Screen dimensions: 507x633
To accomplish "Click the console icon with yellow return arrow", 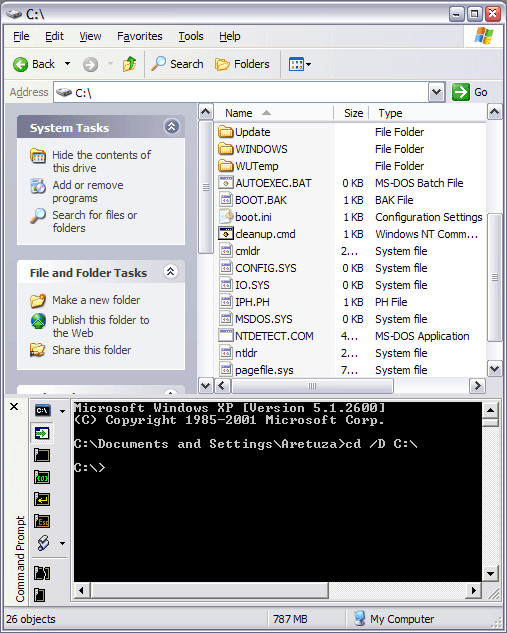I will coord(42,499).
